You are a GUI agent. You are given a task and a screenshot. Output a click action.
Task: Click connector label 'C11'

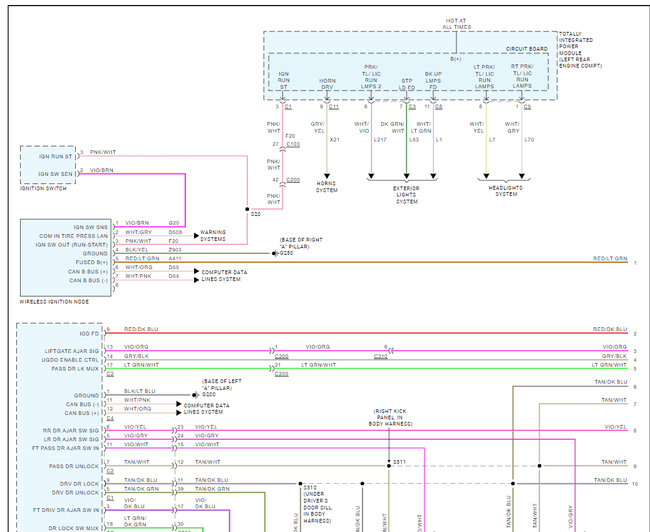click(334, 107)
